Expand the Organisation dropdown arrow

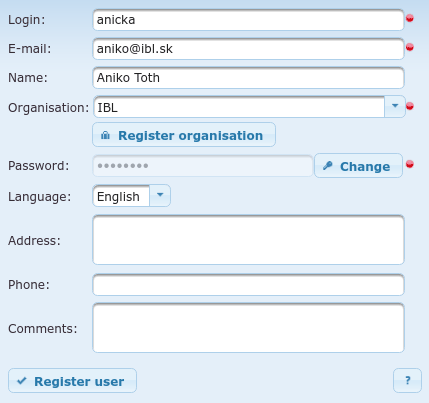click(395, 106)
